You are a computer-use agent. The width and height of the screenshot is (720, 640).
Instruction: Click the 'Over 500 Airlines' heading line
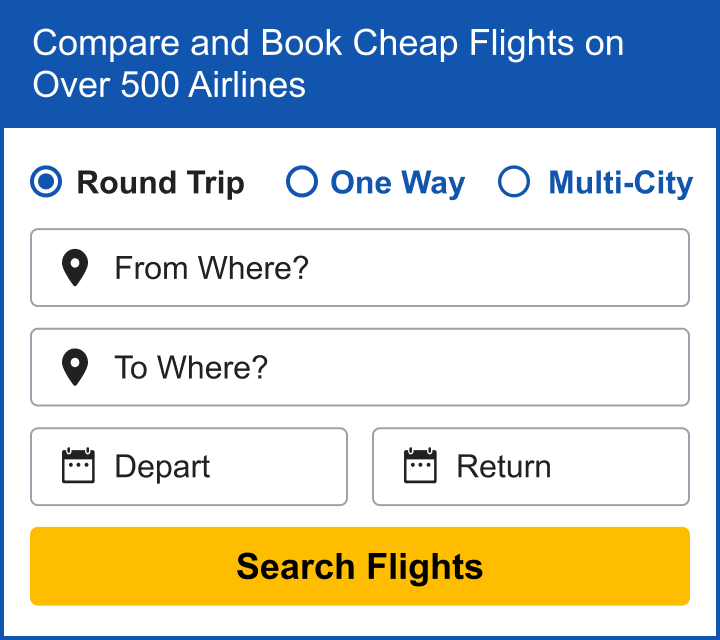[169, 85]
